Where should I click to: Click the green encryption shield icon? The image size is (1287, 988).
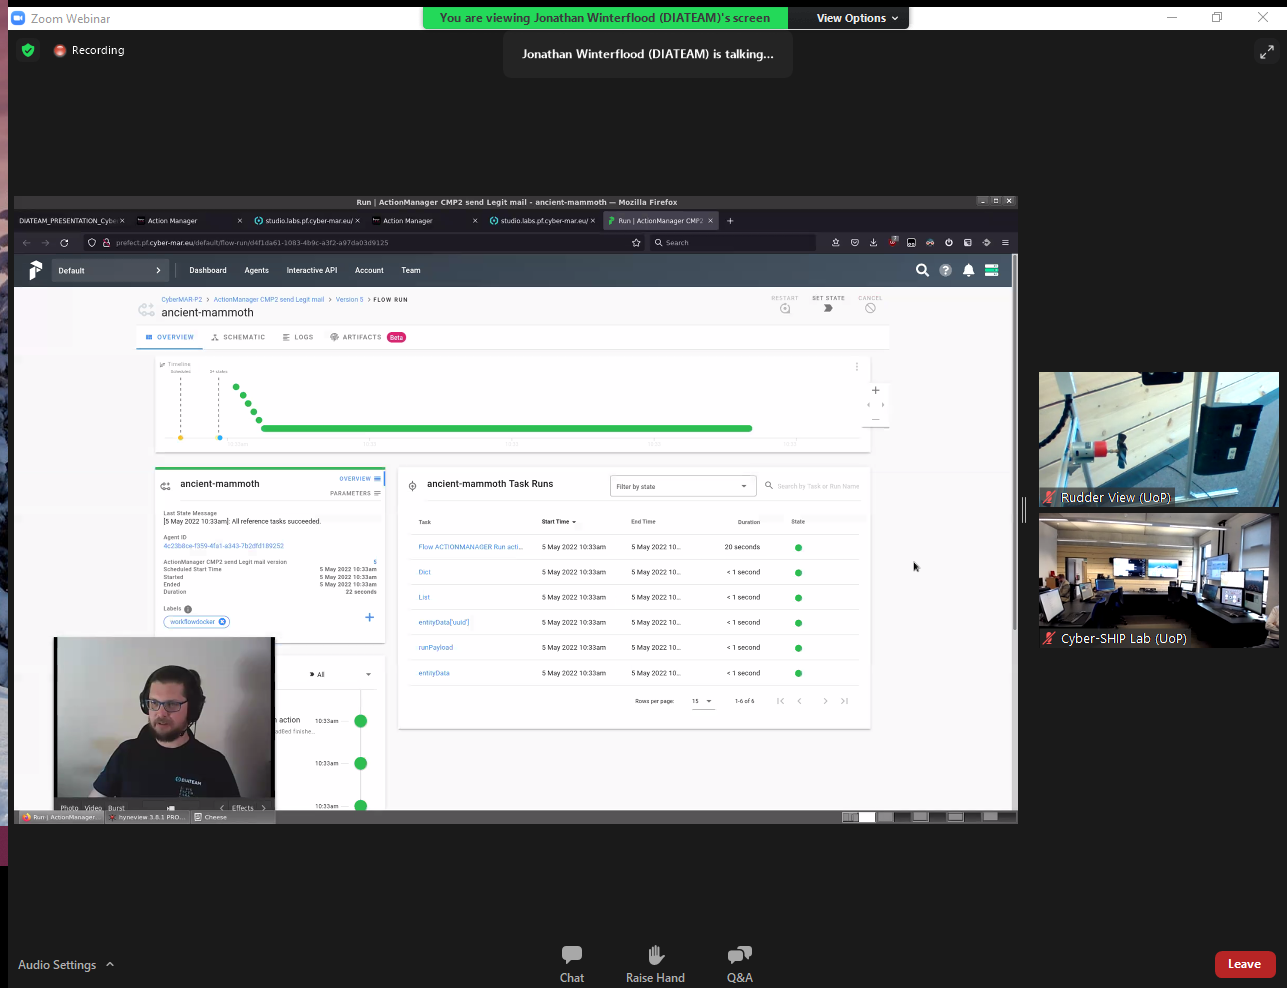point(28,50)
